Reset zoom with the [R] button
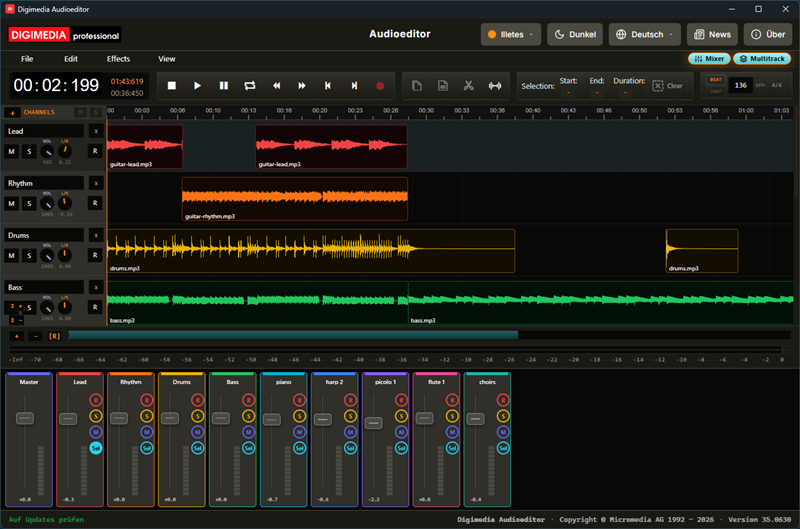 tap(54, 336)
